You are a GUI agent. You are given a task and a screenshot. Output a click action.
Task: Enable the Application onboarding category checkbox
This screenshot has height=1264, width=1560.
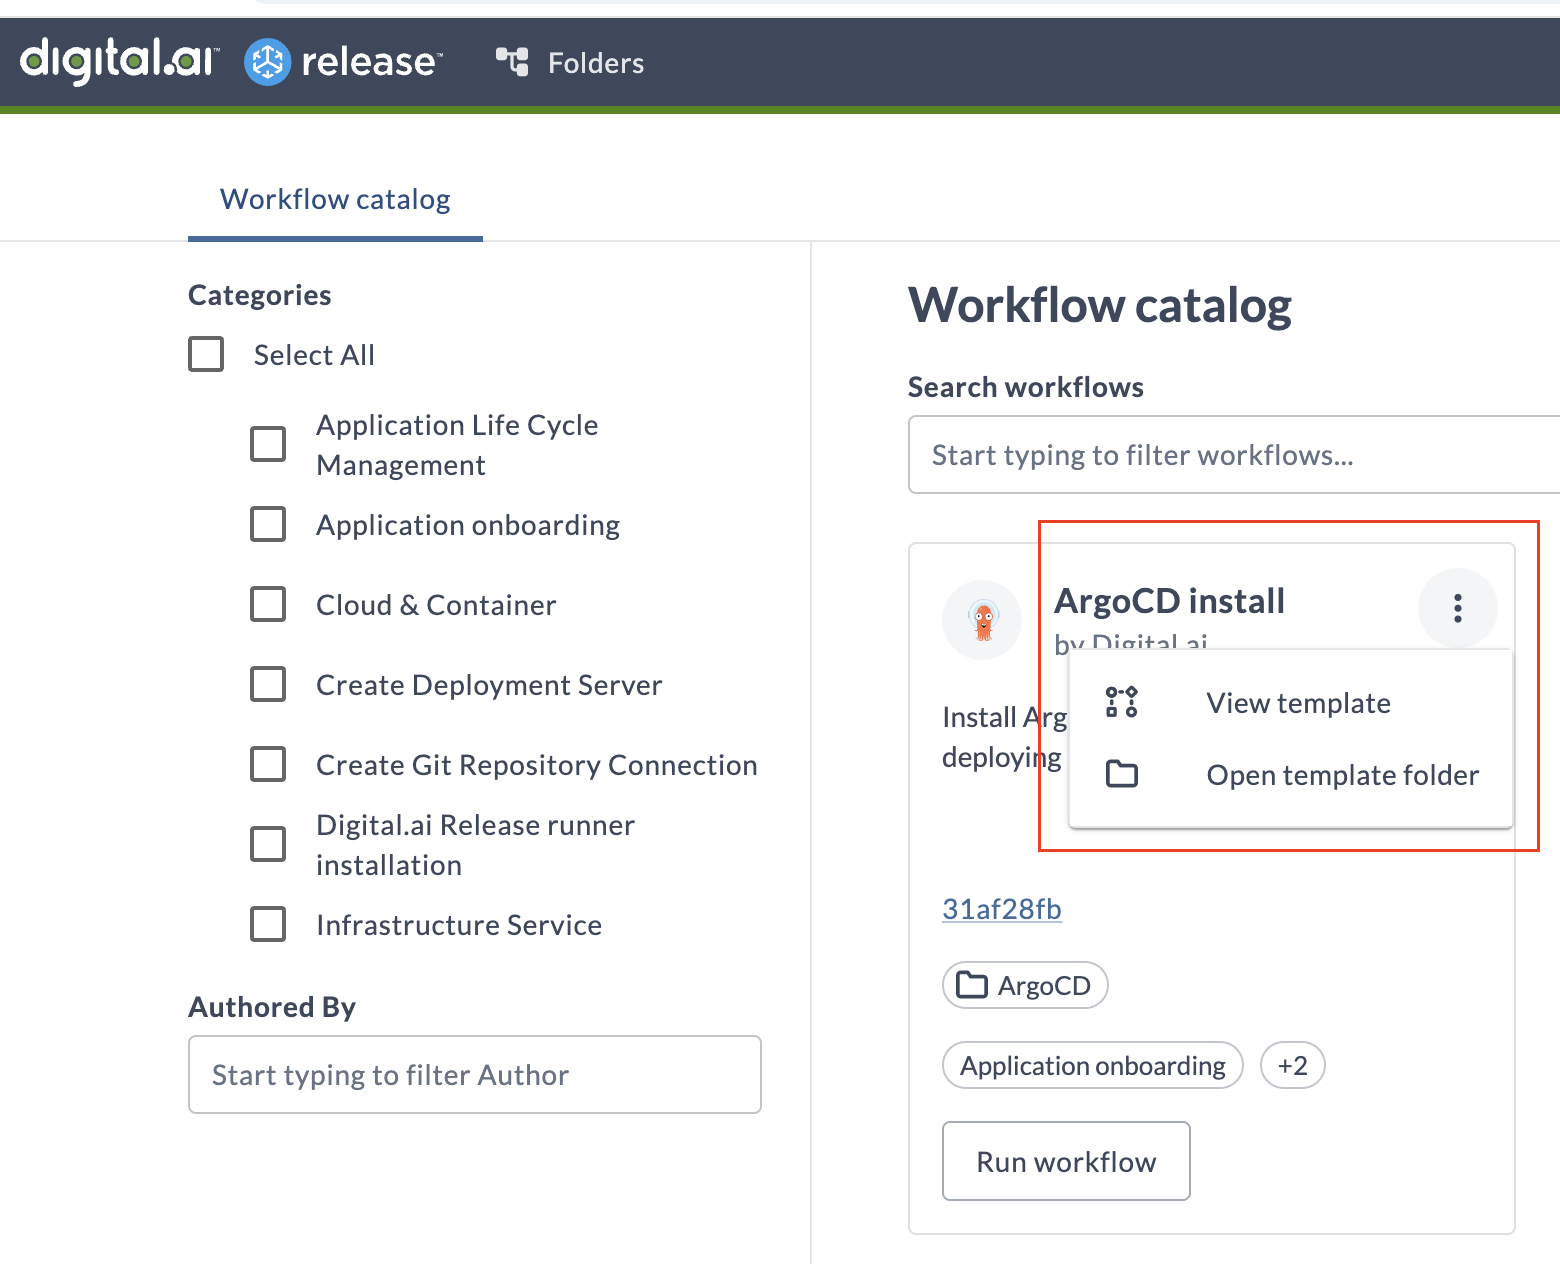tap(268, 524)
